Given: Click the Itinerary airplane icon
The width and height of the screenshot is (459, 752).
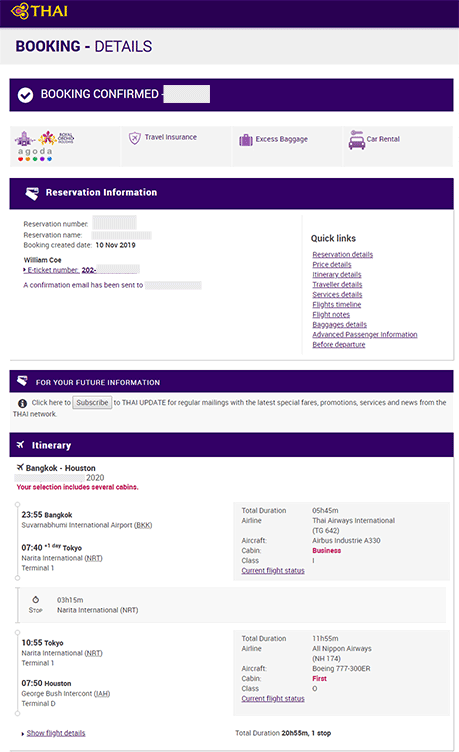Looking at the screenshot, I should 20,445.
